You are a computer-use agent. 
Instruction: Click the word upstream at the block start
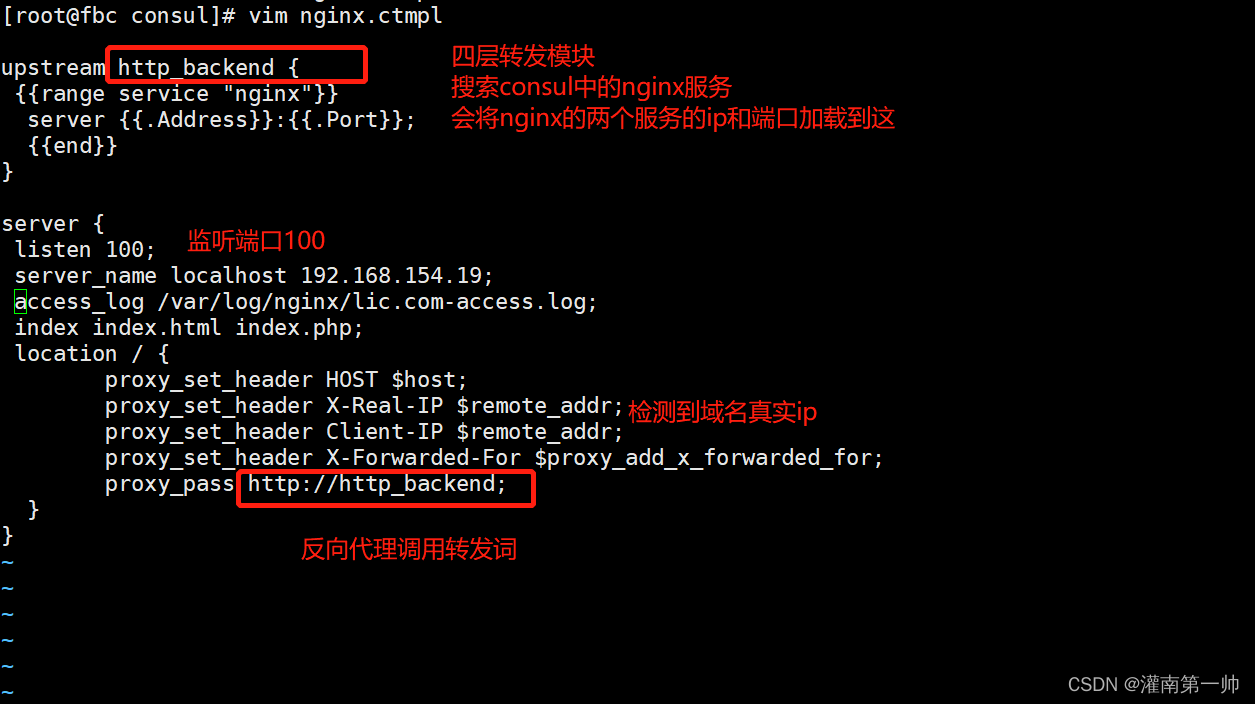coord(53,68)
